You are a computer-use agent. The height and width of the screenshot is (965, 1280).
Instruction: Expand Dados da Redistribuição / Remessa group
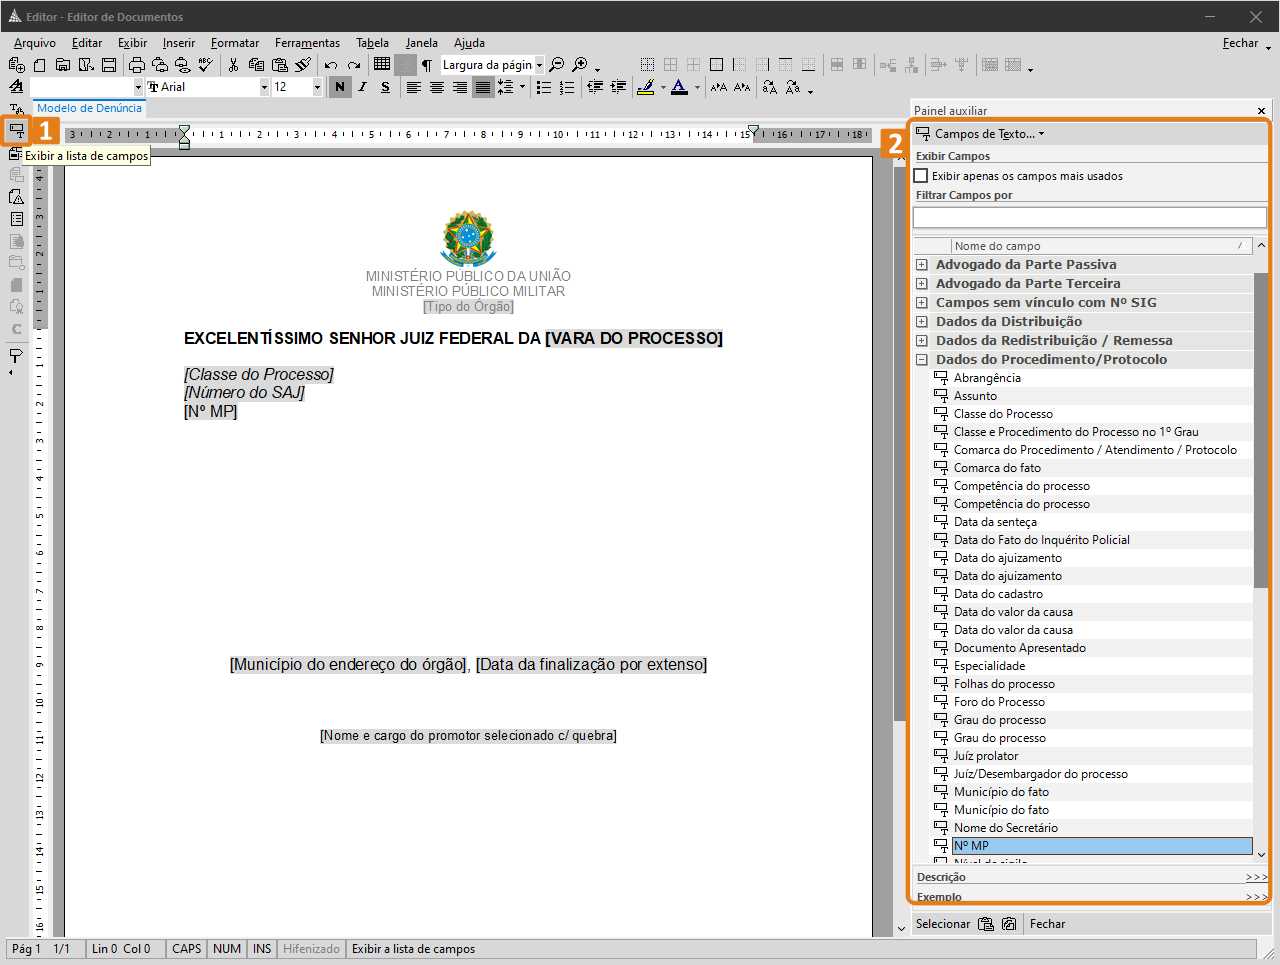coord(921,341)
